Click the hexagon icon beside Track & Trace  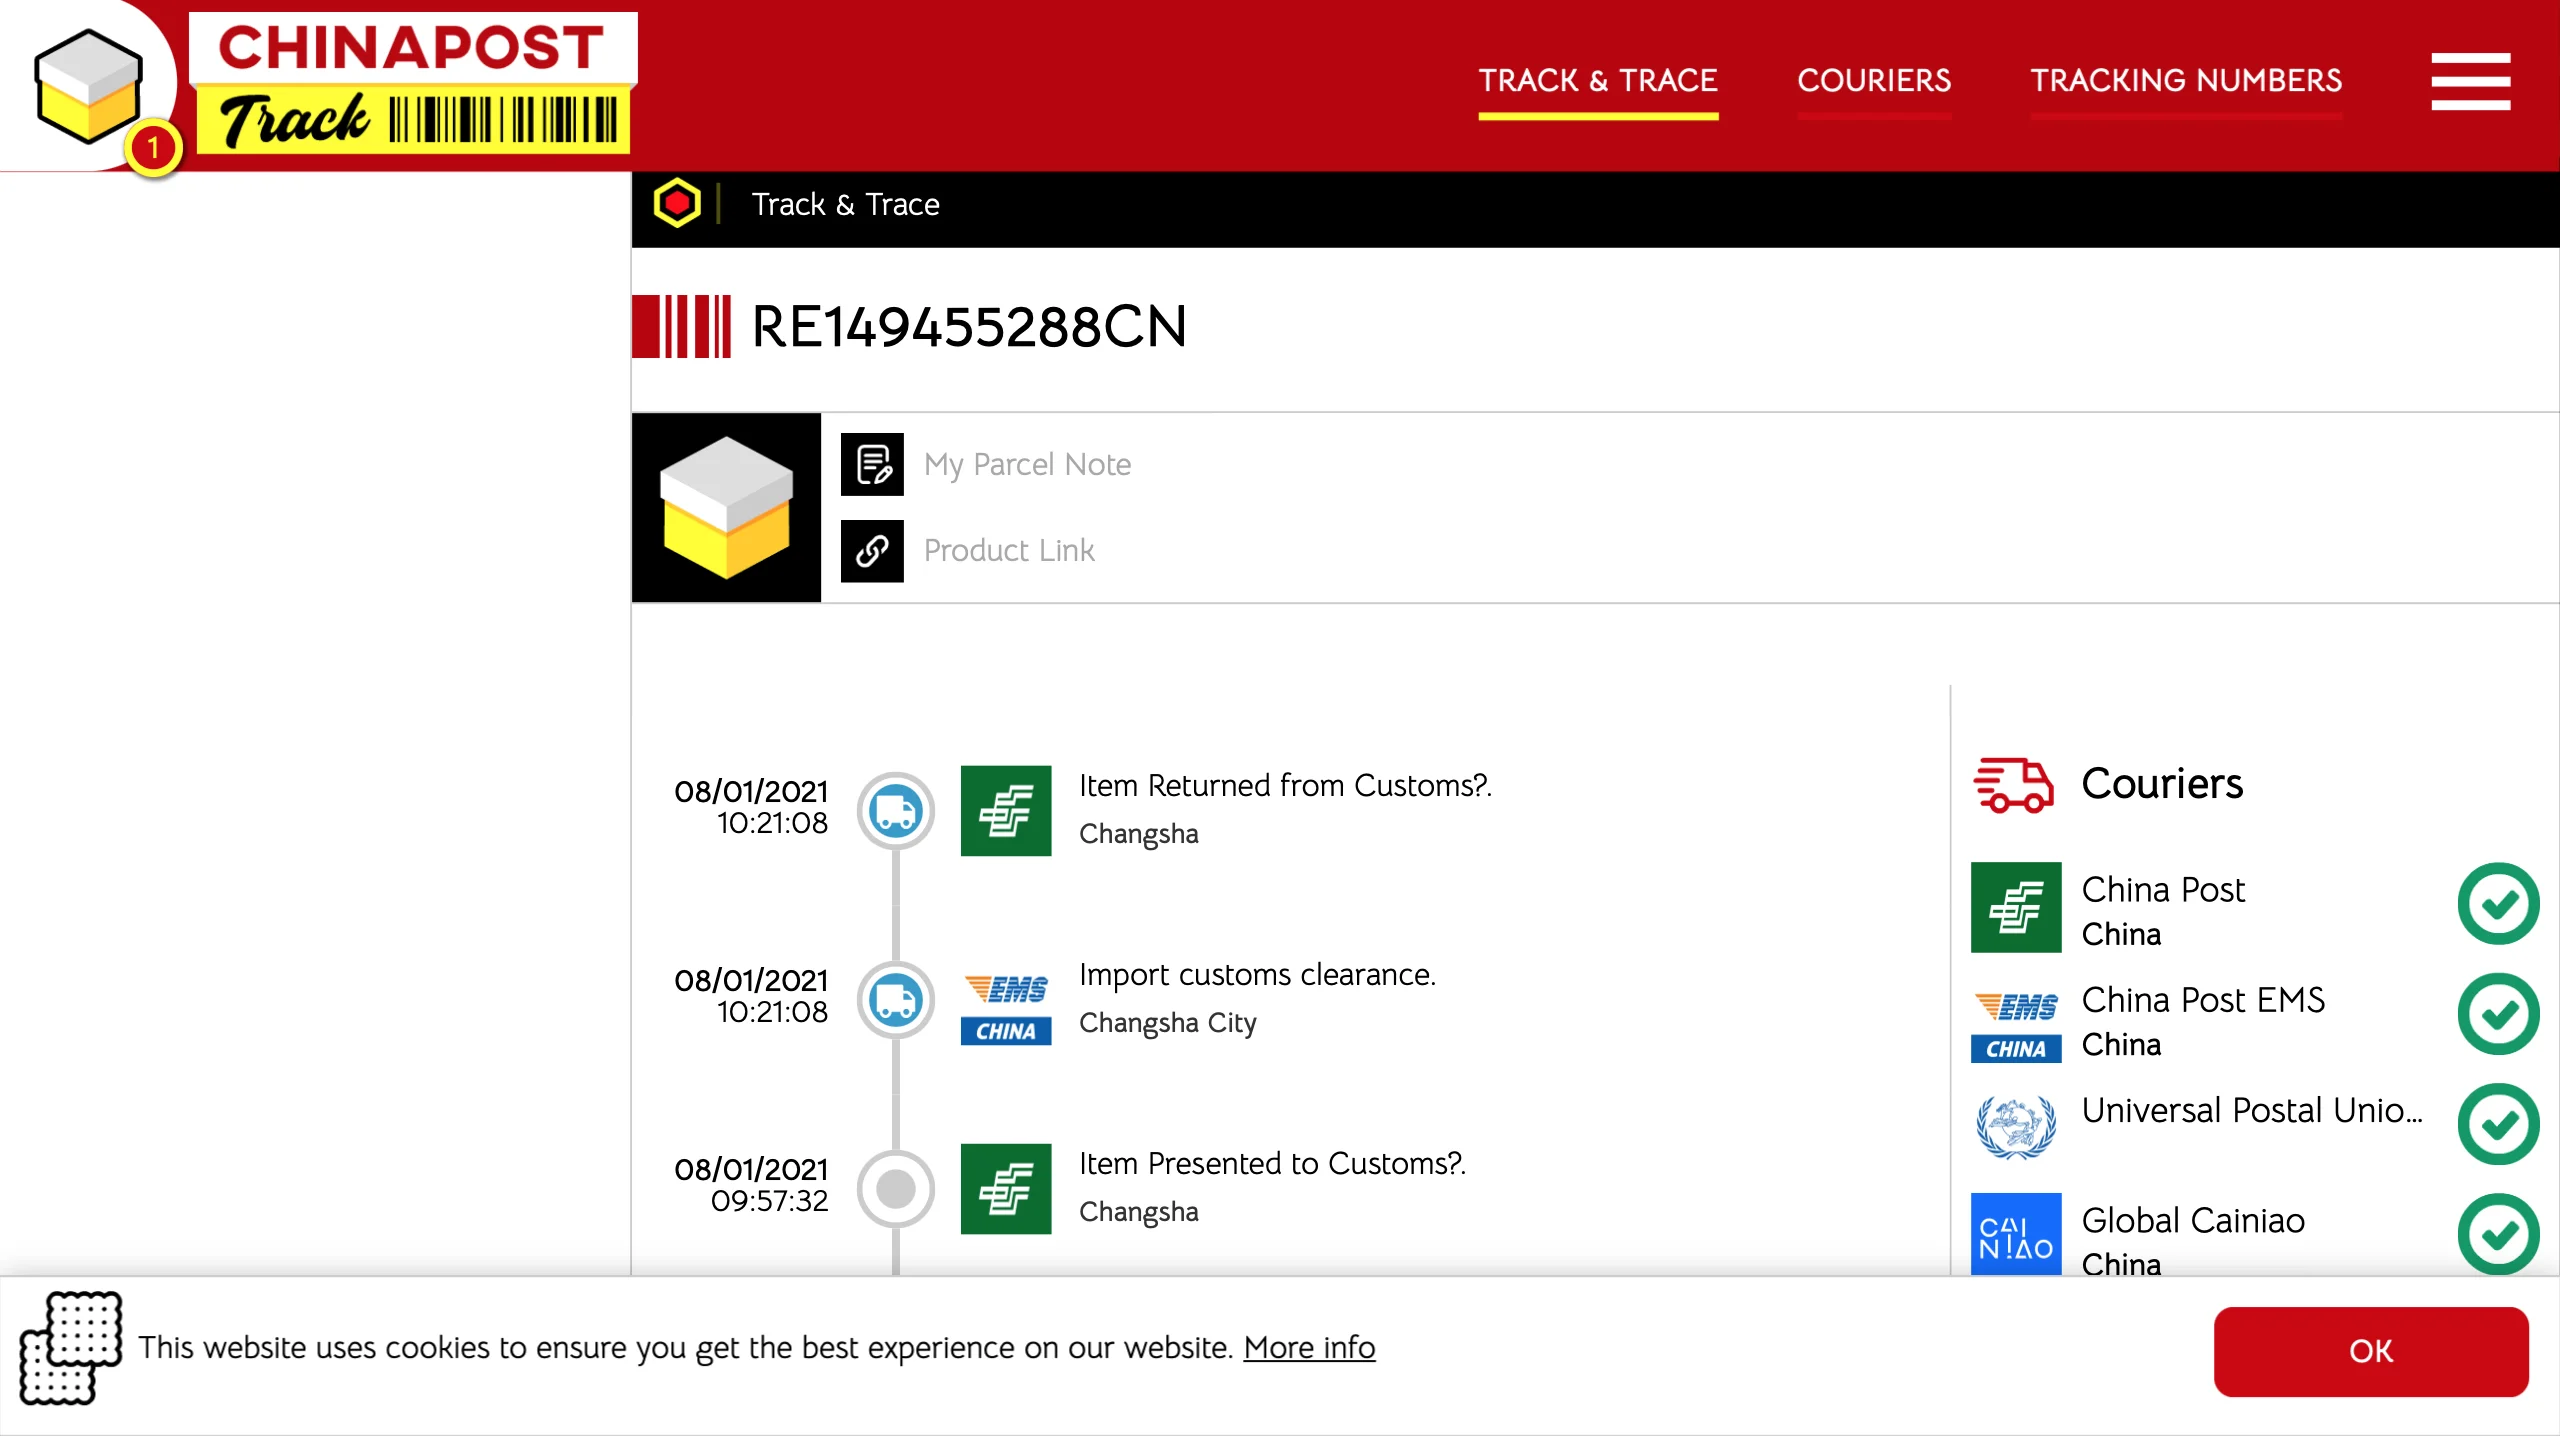click(677, 204)
